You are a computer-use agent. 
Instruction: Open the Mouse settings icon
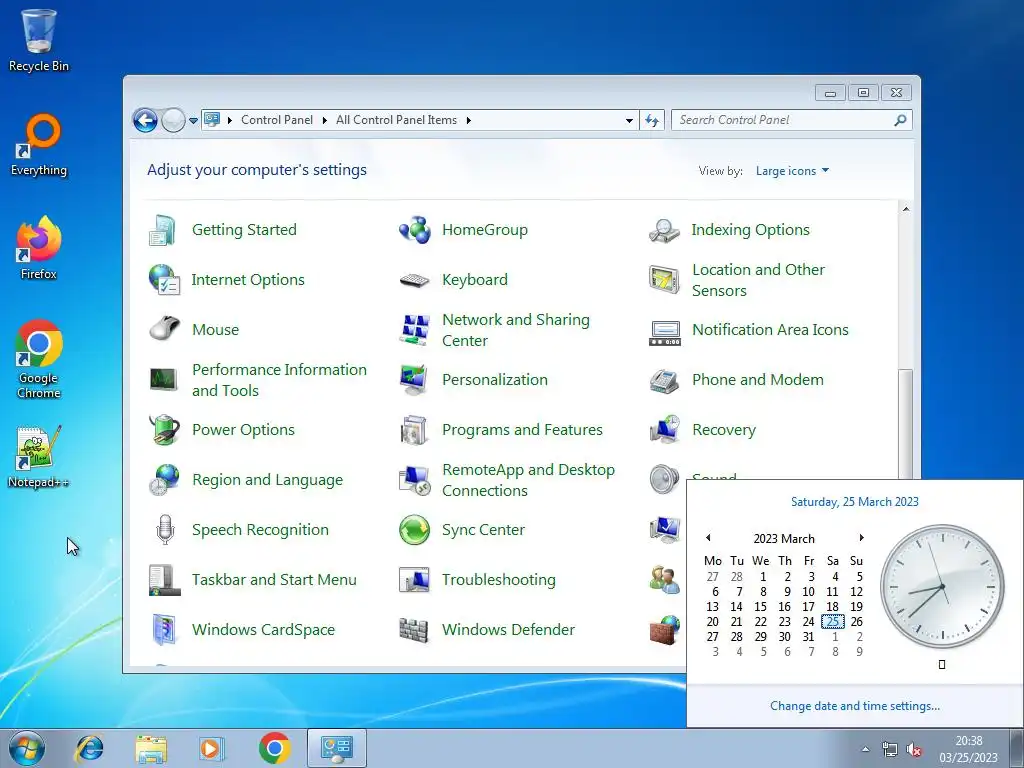(164, 329)
